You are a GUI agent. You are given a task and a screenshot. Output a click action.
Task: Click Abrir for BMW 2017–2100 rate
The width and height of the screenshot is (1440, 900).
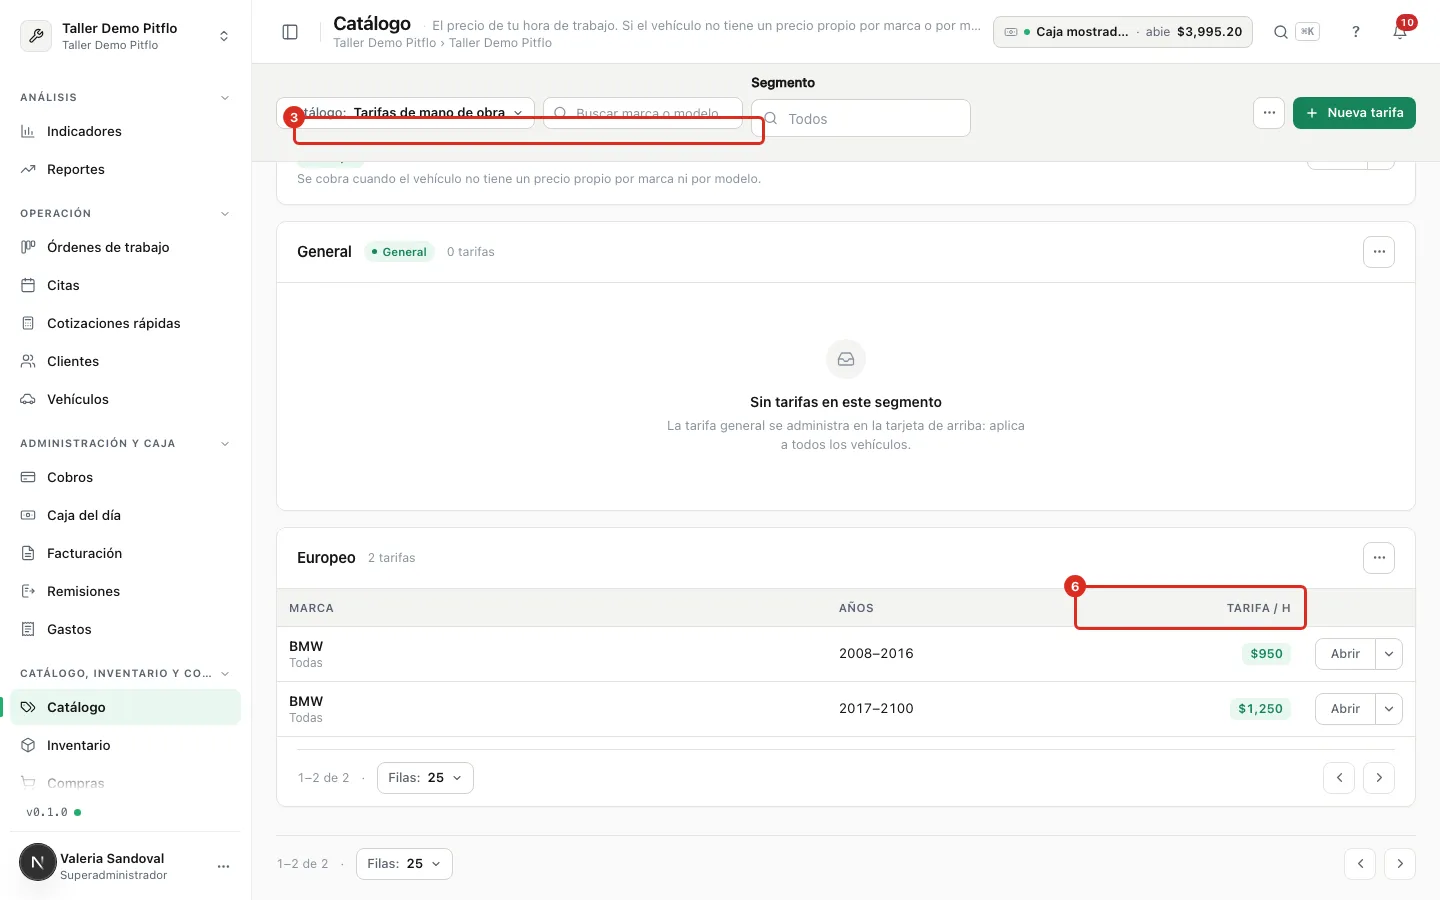tap(1345, 709)
